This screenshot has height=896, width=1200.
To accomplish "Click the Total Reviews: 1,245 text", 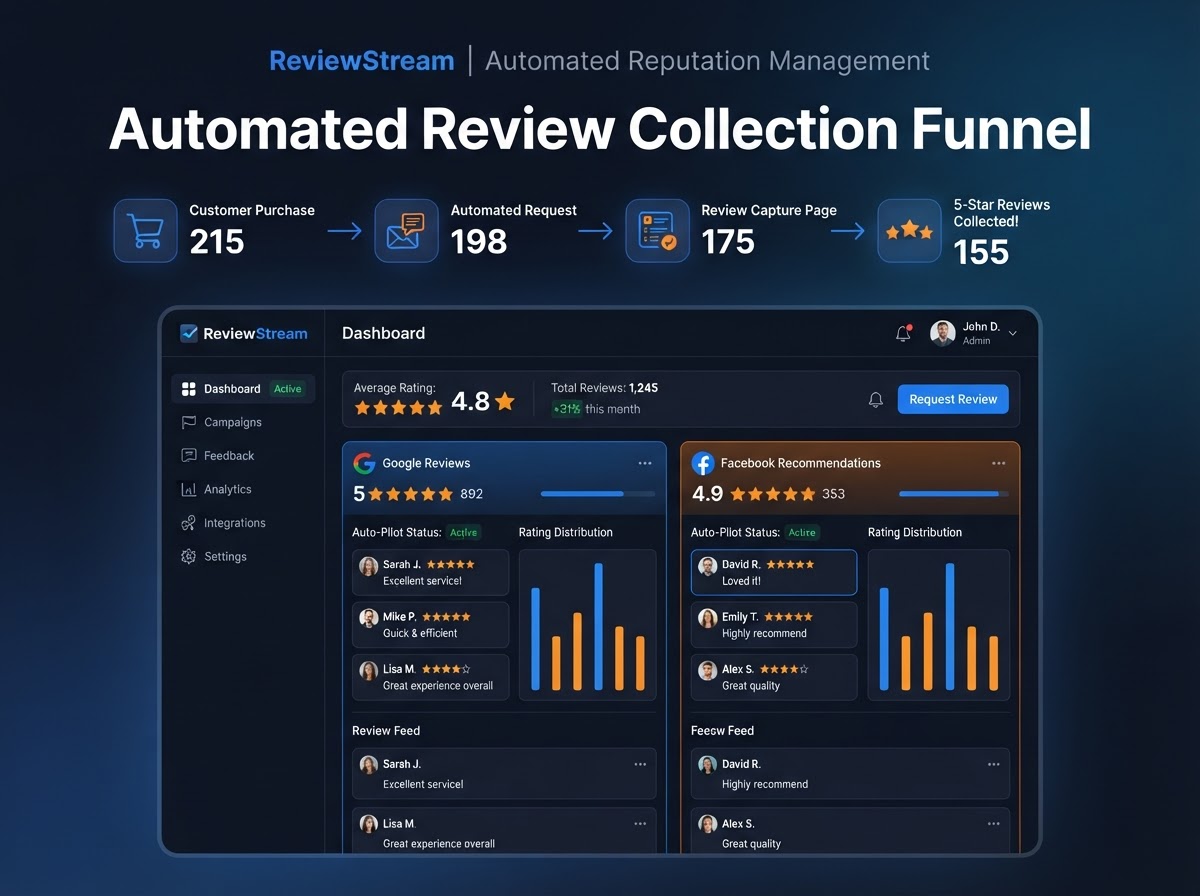I will pyautogui.click(x=605, y=388).
